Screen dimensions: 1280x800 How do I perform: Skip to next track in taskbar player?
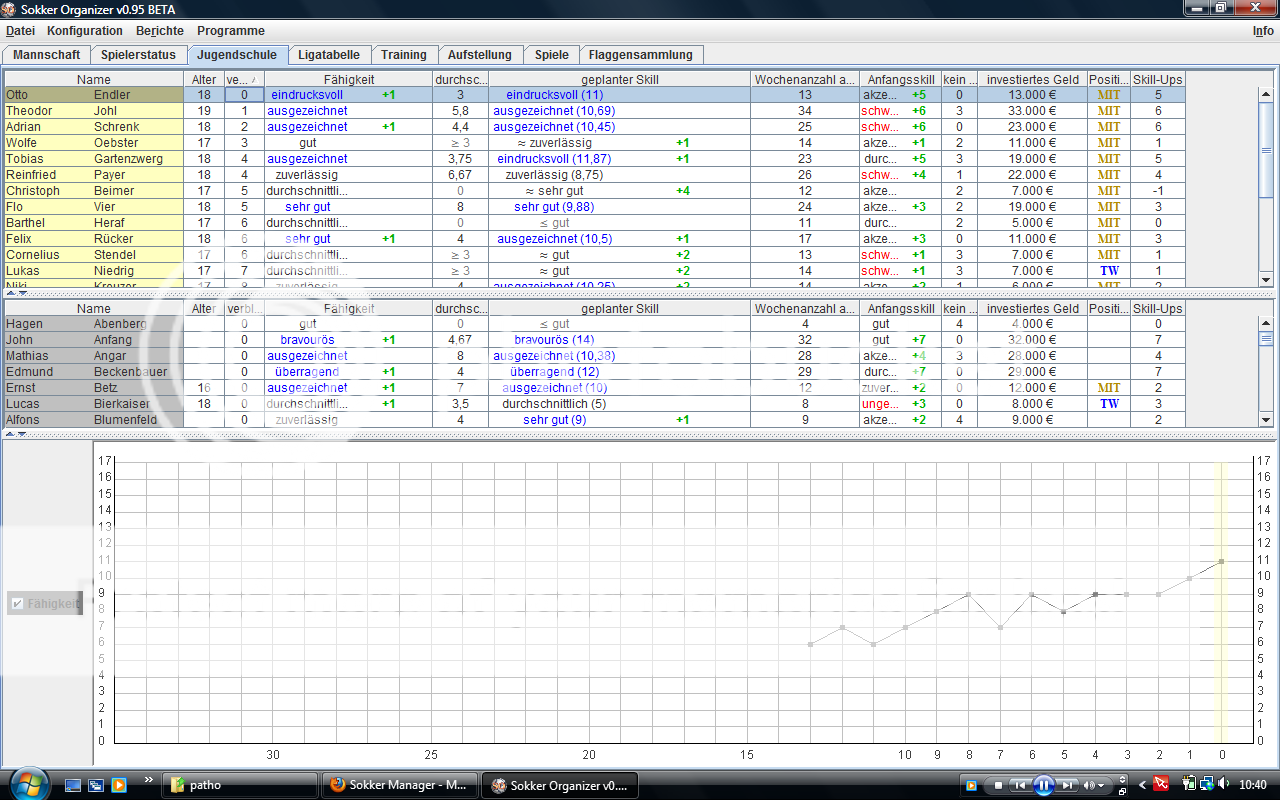pyautogui.click(x=1068, y=785)
